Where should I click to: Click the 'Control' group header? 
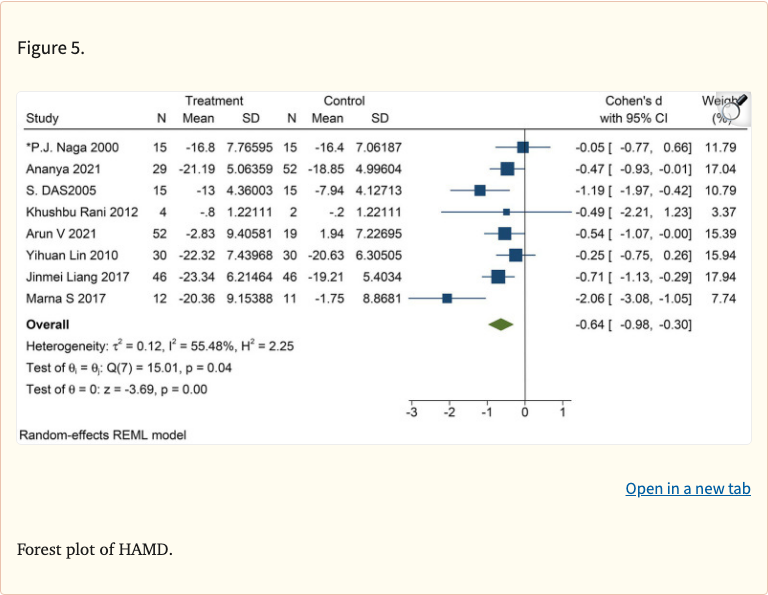[x=344, y=101]
